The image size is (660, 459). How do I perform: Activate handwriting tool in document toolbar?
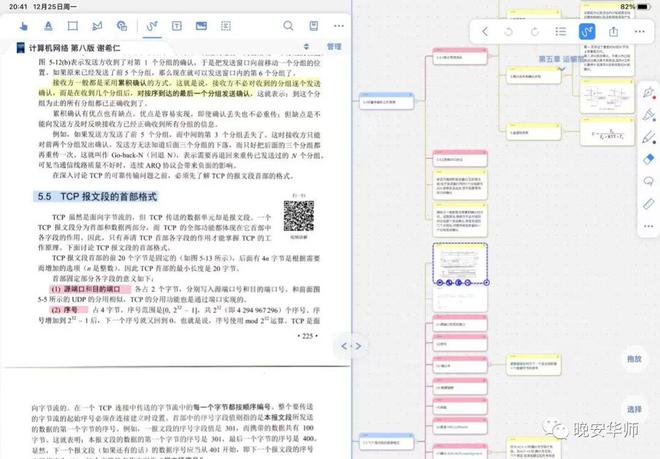tap(152, 26)
